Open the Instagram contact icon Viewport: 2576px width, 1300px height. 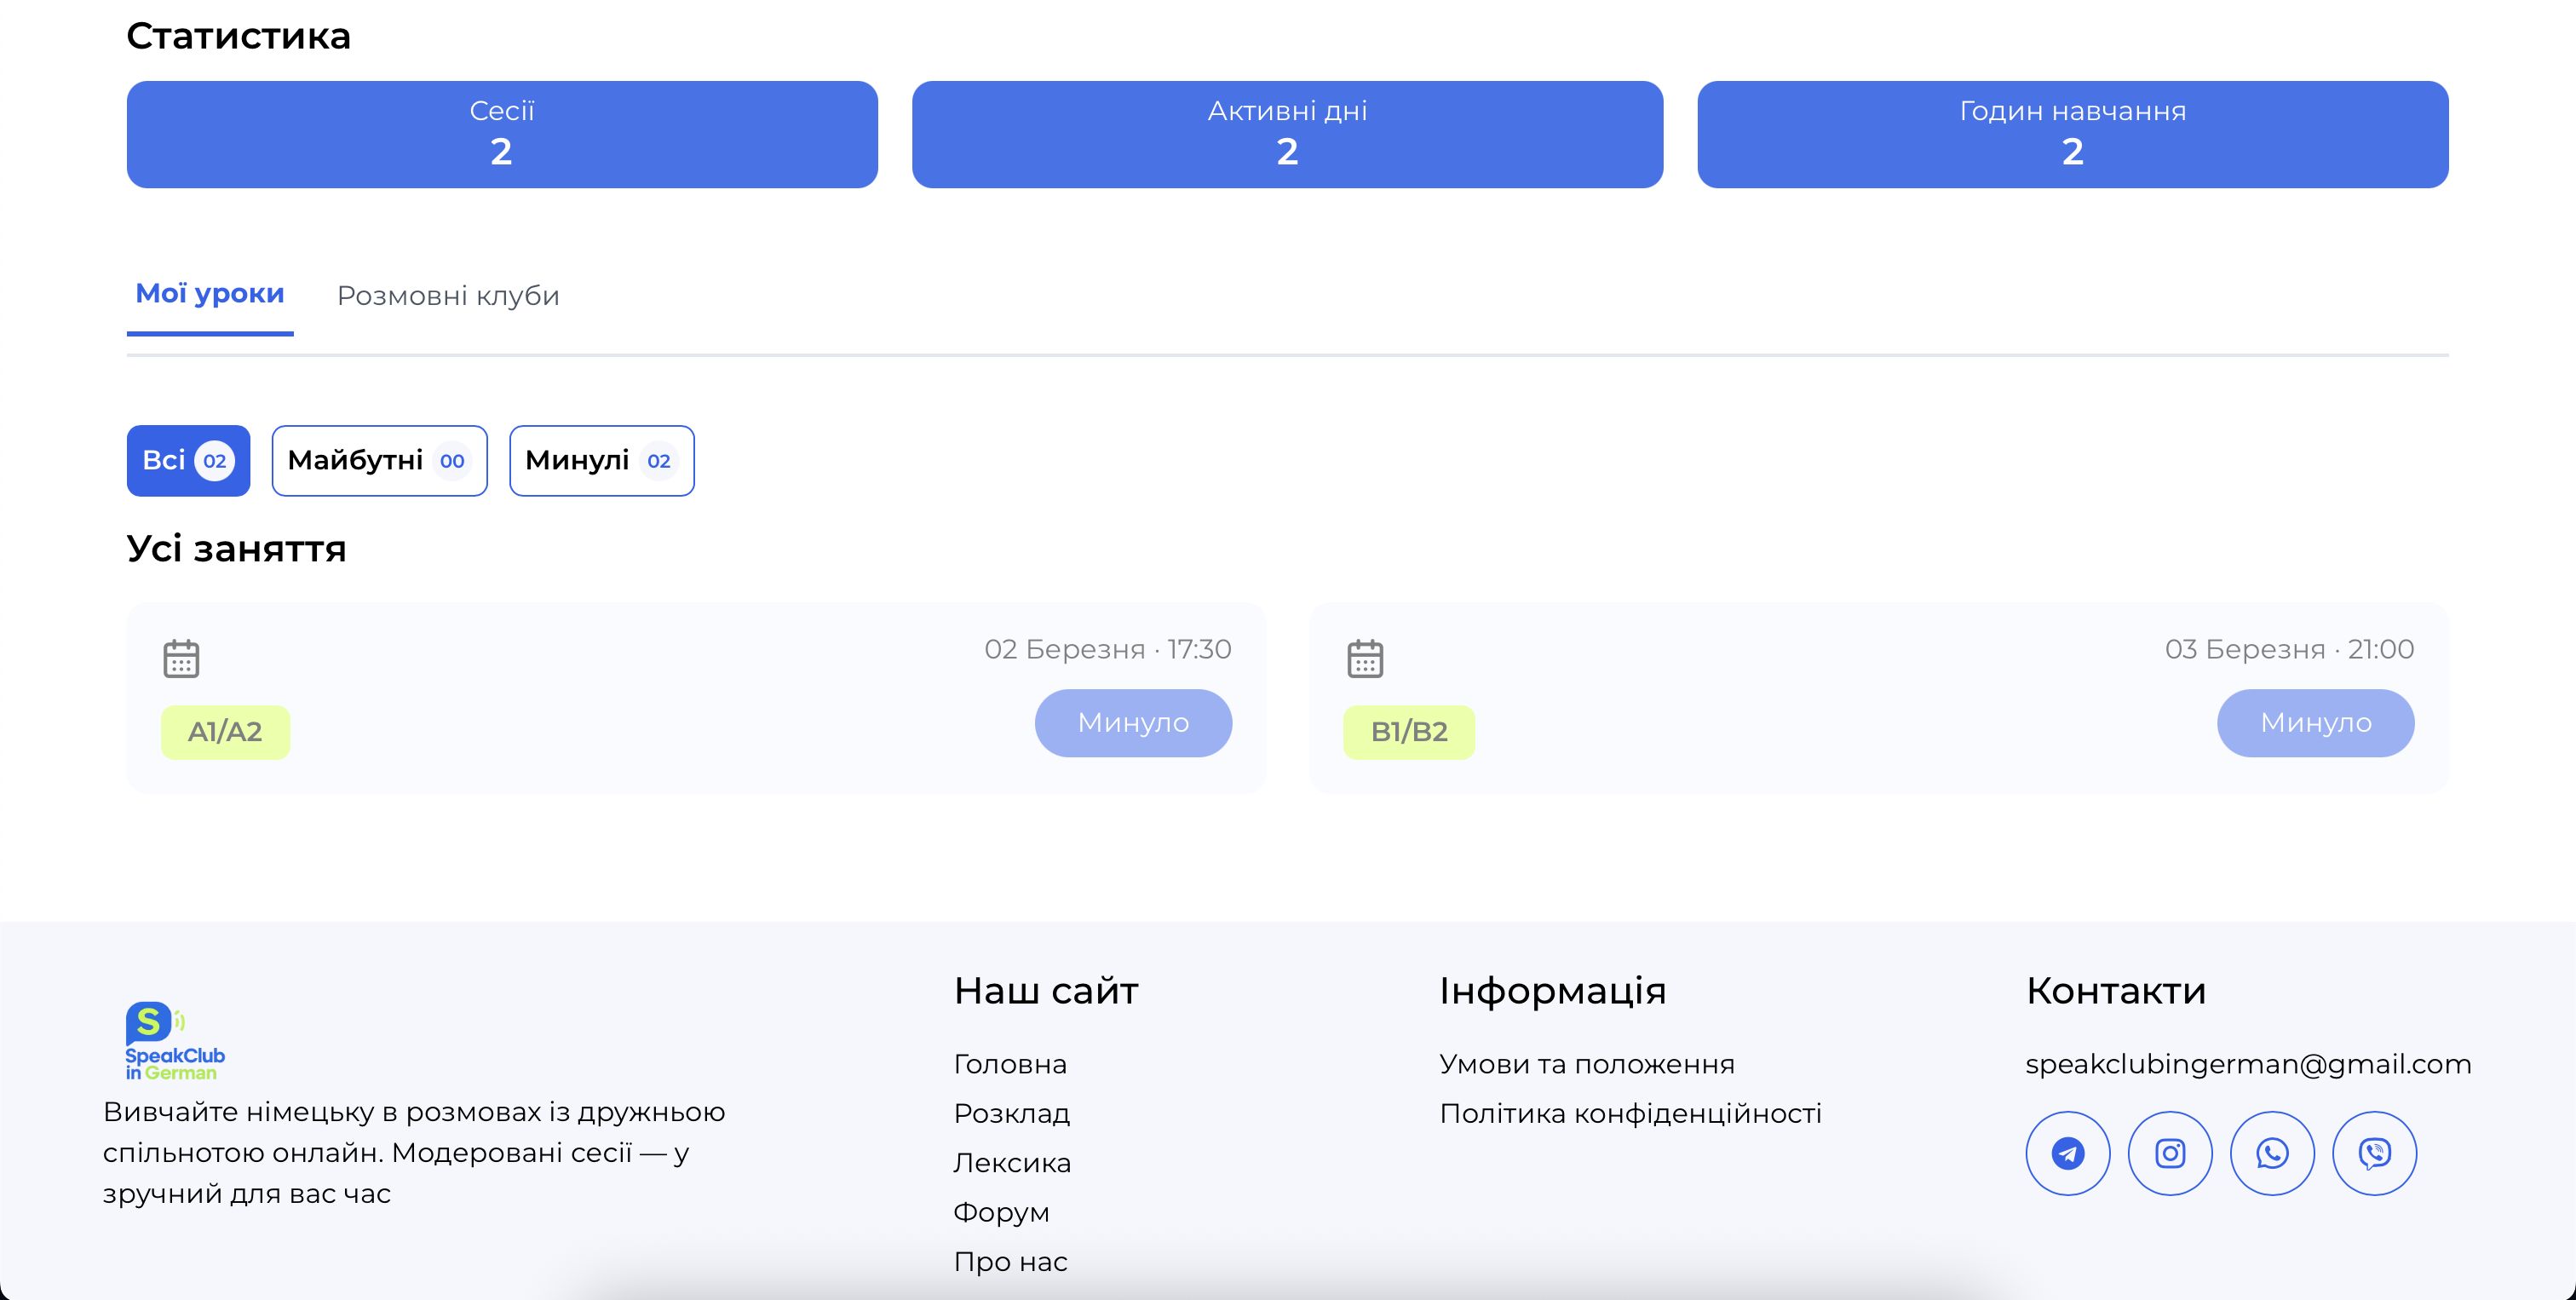pos(2169,1153)
